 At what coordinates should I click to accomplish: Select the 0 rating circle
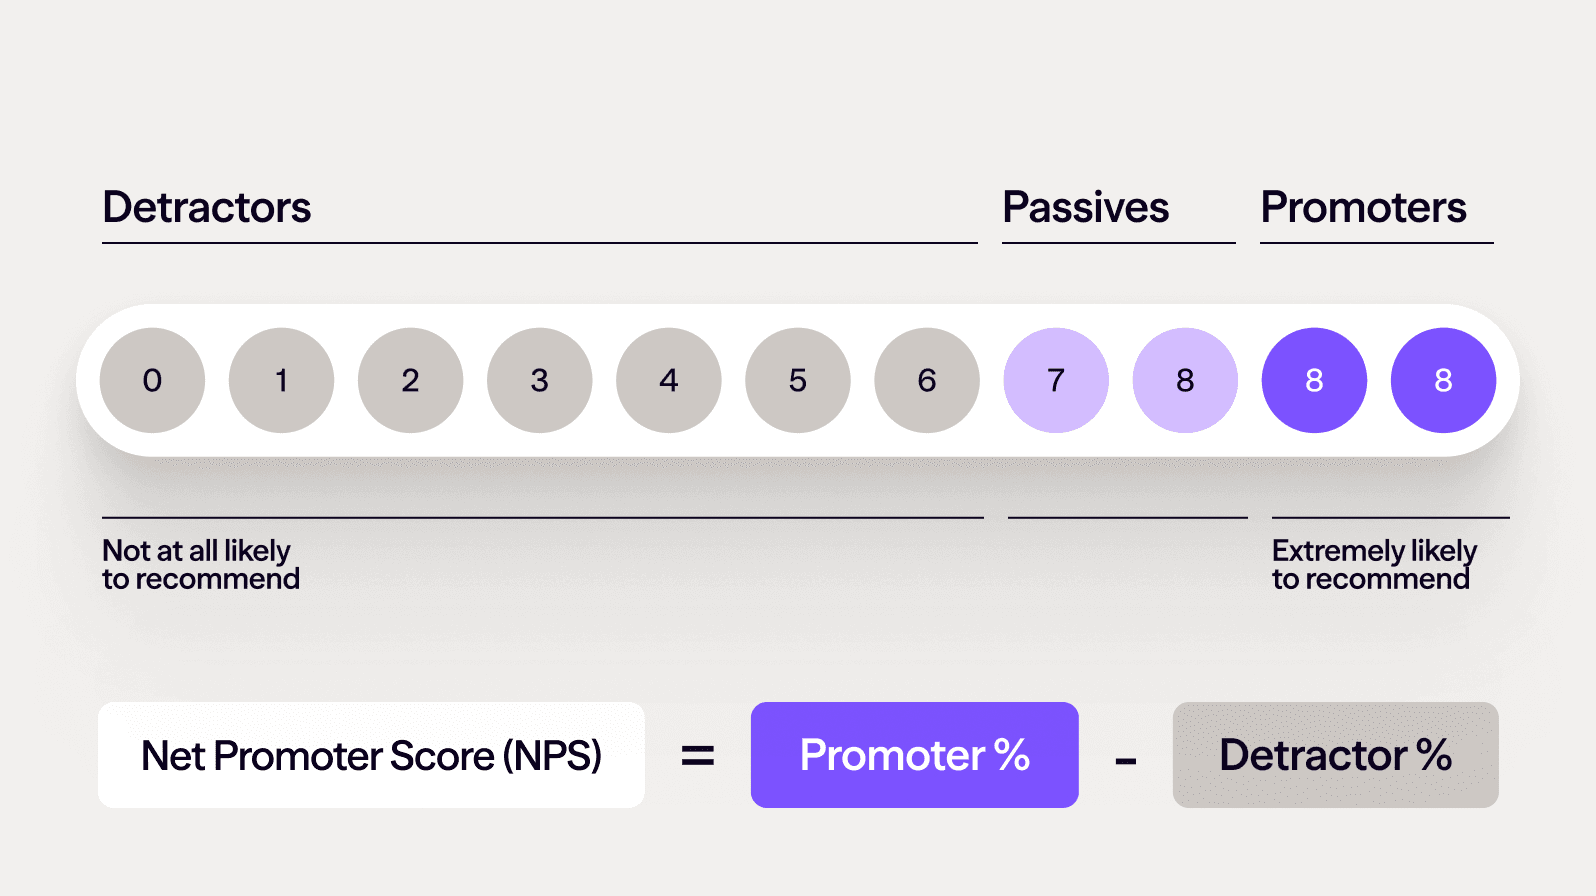[152, 380]
